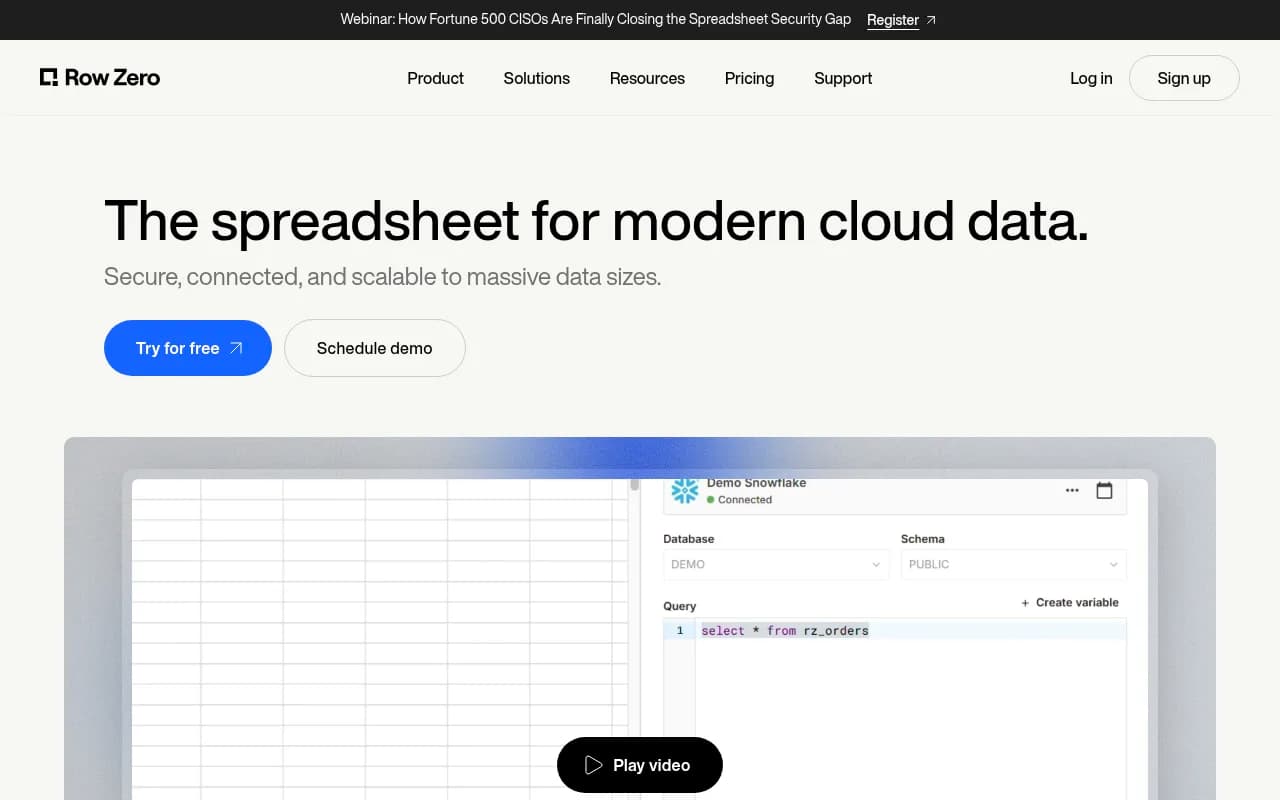Click the Snowflake connection icon
This screenshot has height=800, width=1280.
[685, 490]
